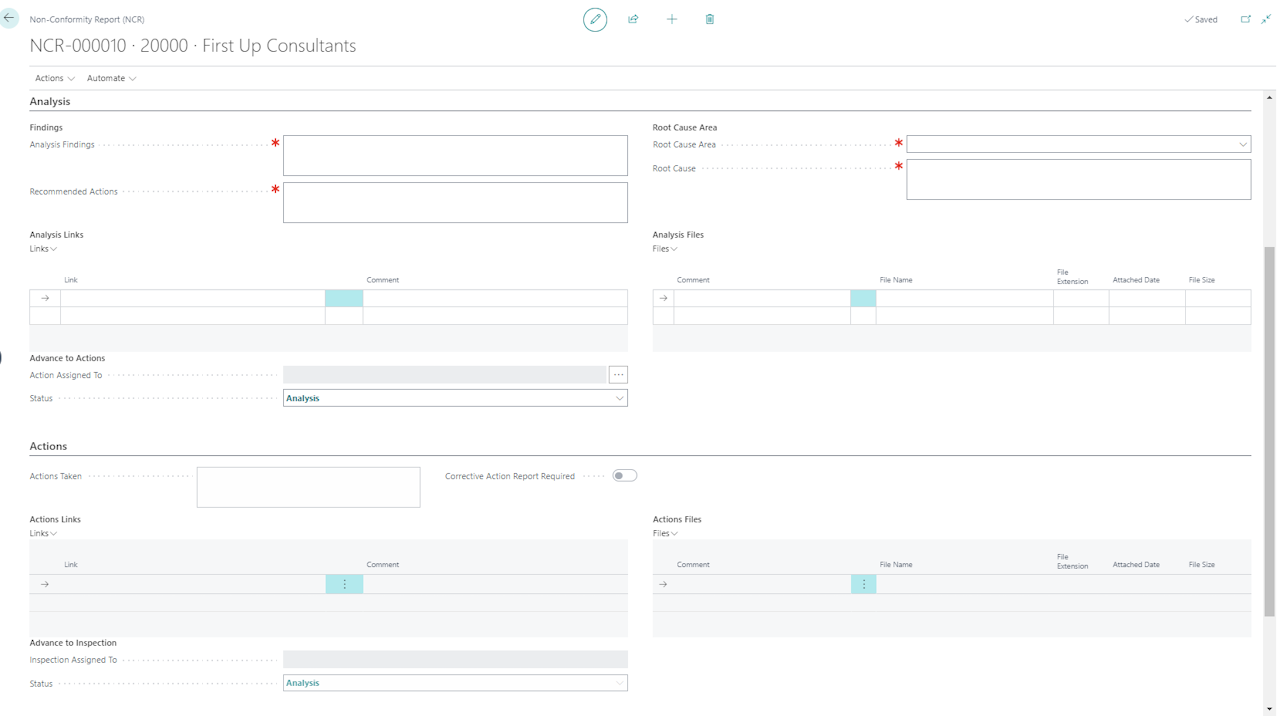1280x720 pixels.
Task: Click Action Assigned To lookup ellipsis button
Action: pos(618,375)
